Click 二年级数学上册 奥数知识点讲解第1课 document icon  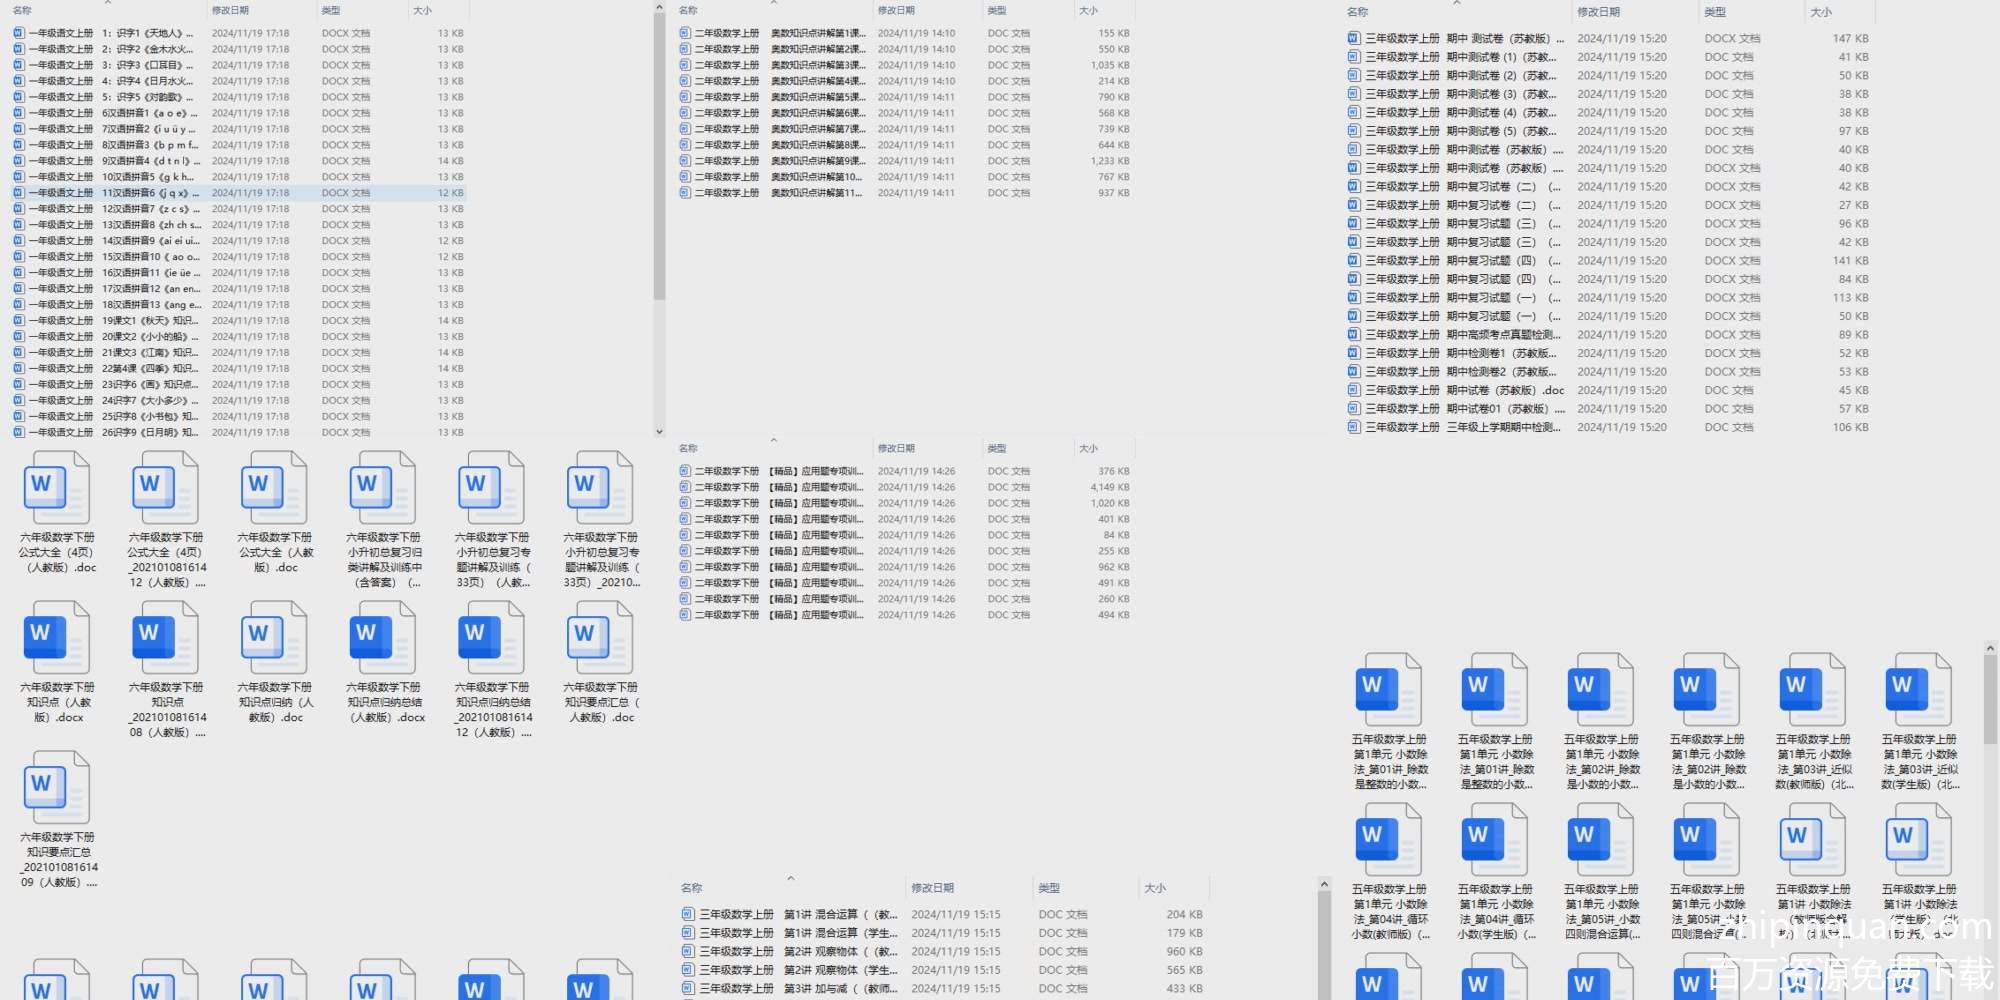685,33
